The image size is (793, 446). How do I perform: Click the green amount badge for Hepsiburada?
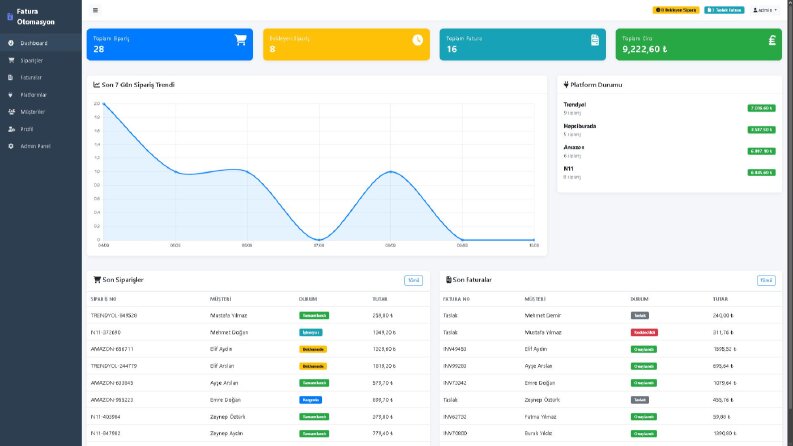point(761,130)
